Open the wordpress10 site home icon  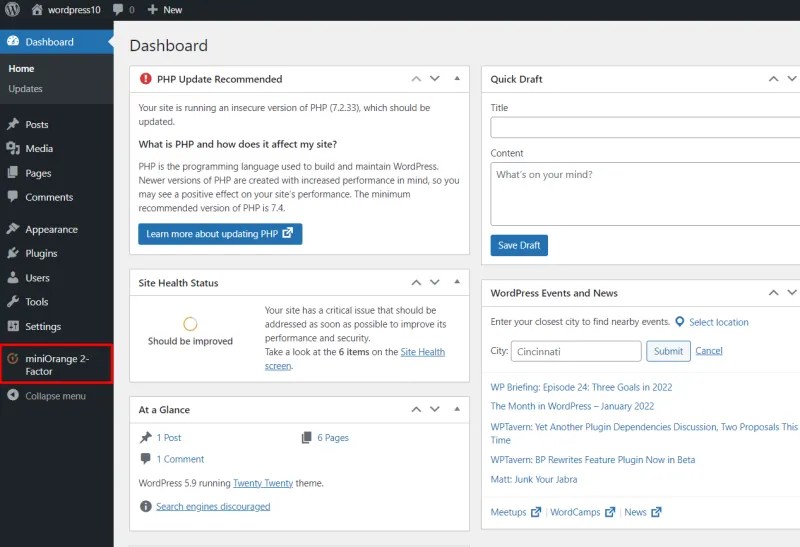[37, 9]
